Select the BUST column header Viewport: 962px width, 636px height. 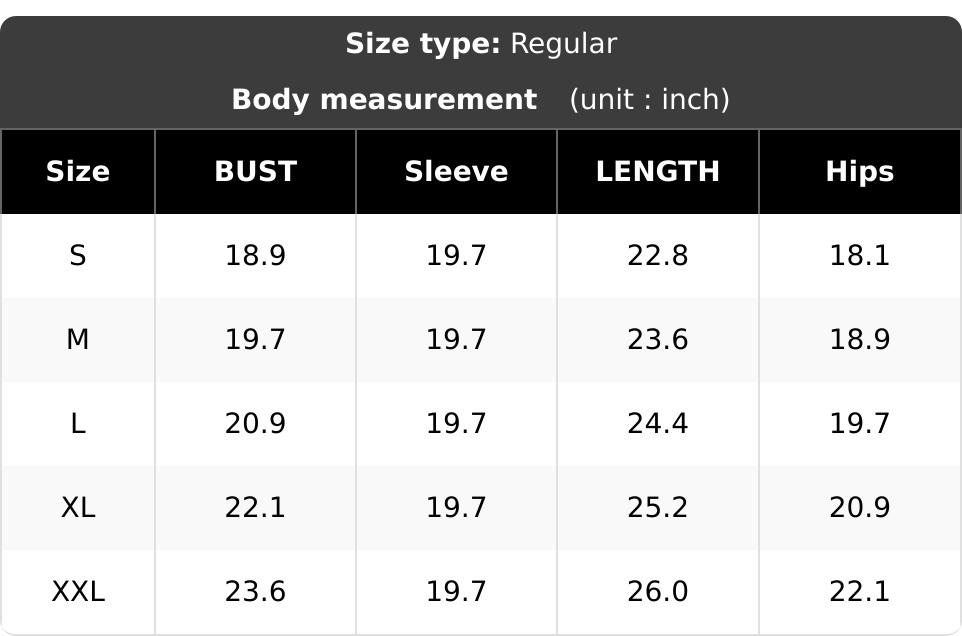click(255, 171)
